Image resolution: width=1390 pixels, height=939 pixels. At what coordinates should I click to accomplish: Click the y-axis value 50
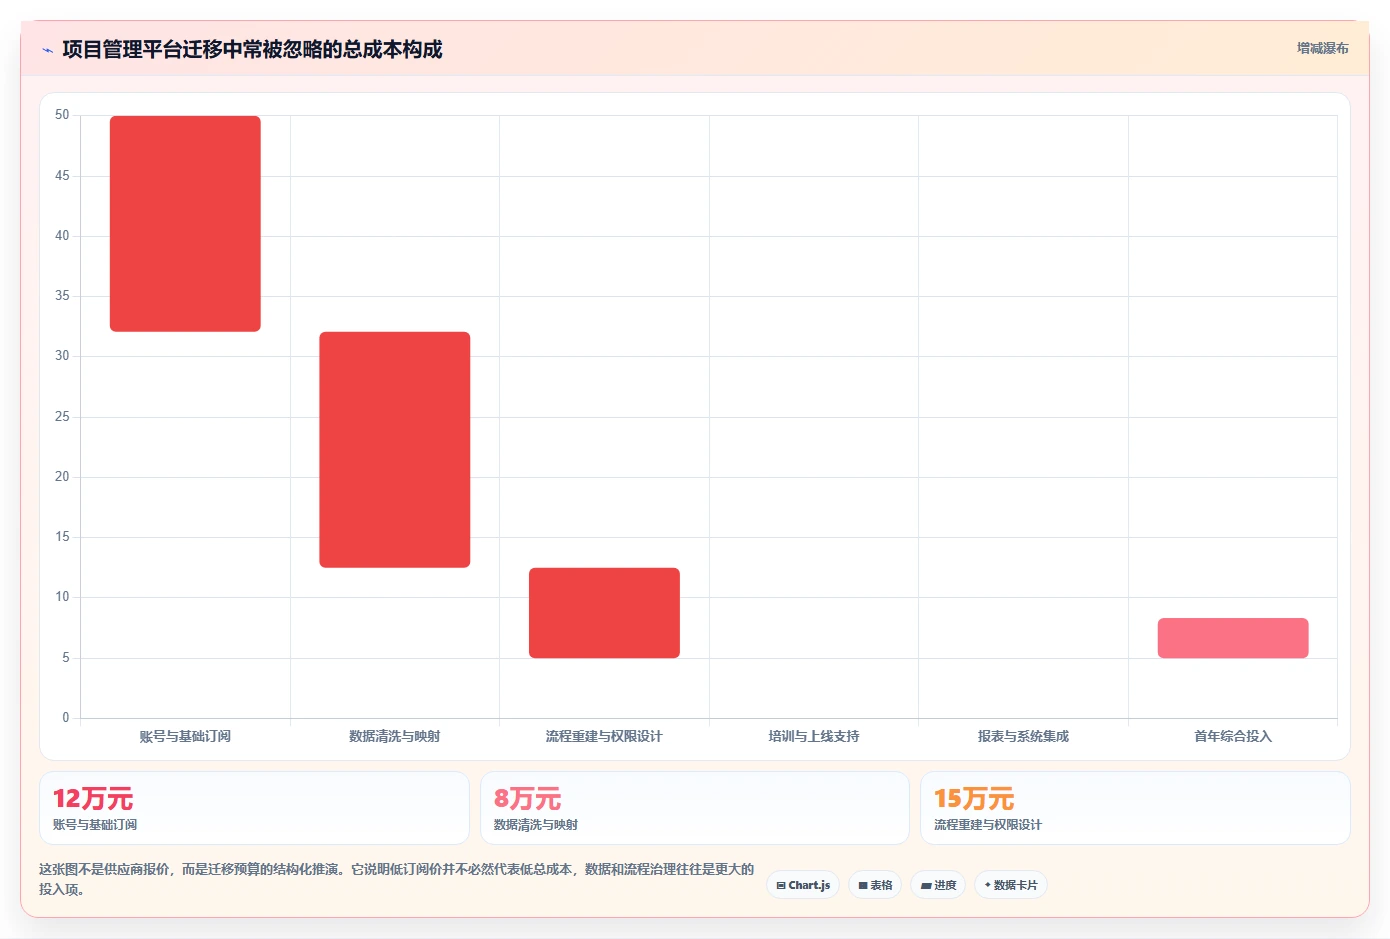point(62,115)
